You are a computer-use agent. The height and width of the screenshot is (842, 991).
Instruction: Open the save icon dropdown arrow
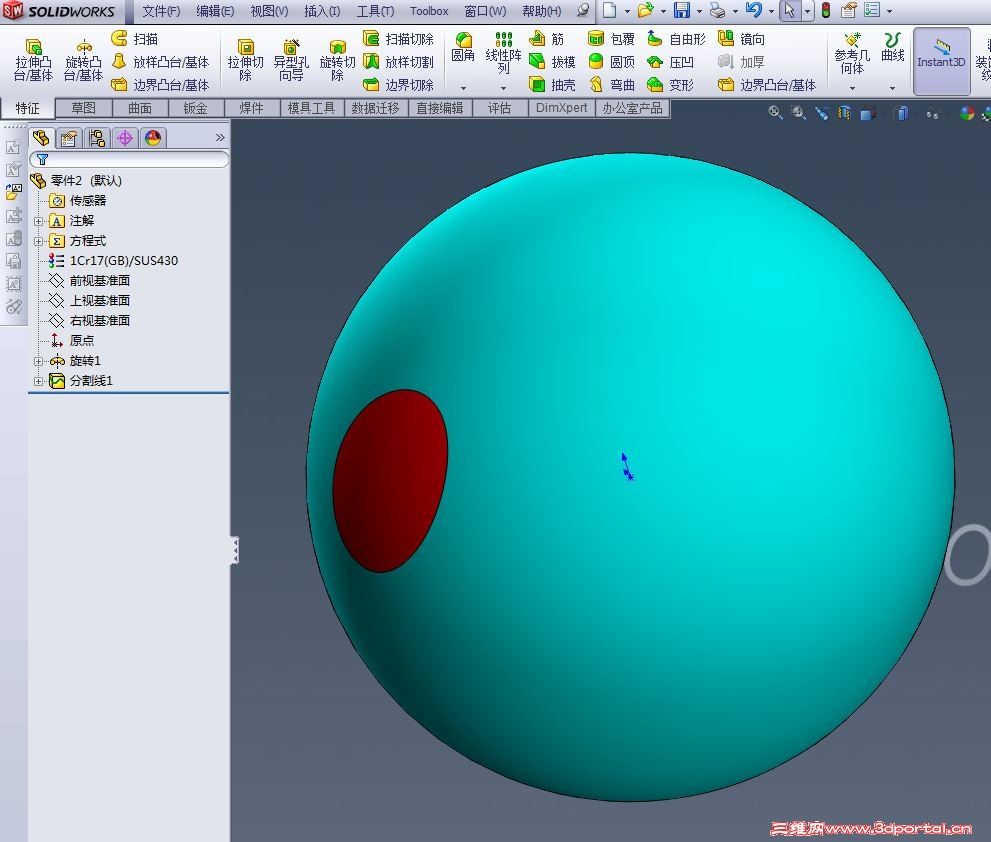point(699,11)
